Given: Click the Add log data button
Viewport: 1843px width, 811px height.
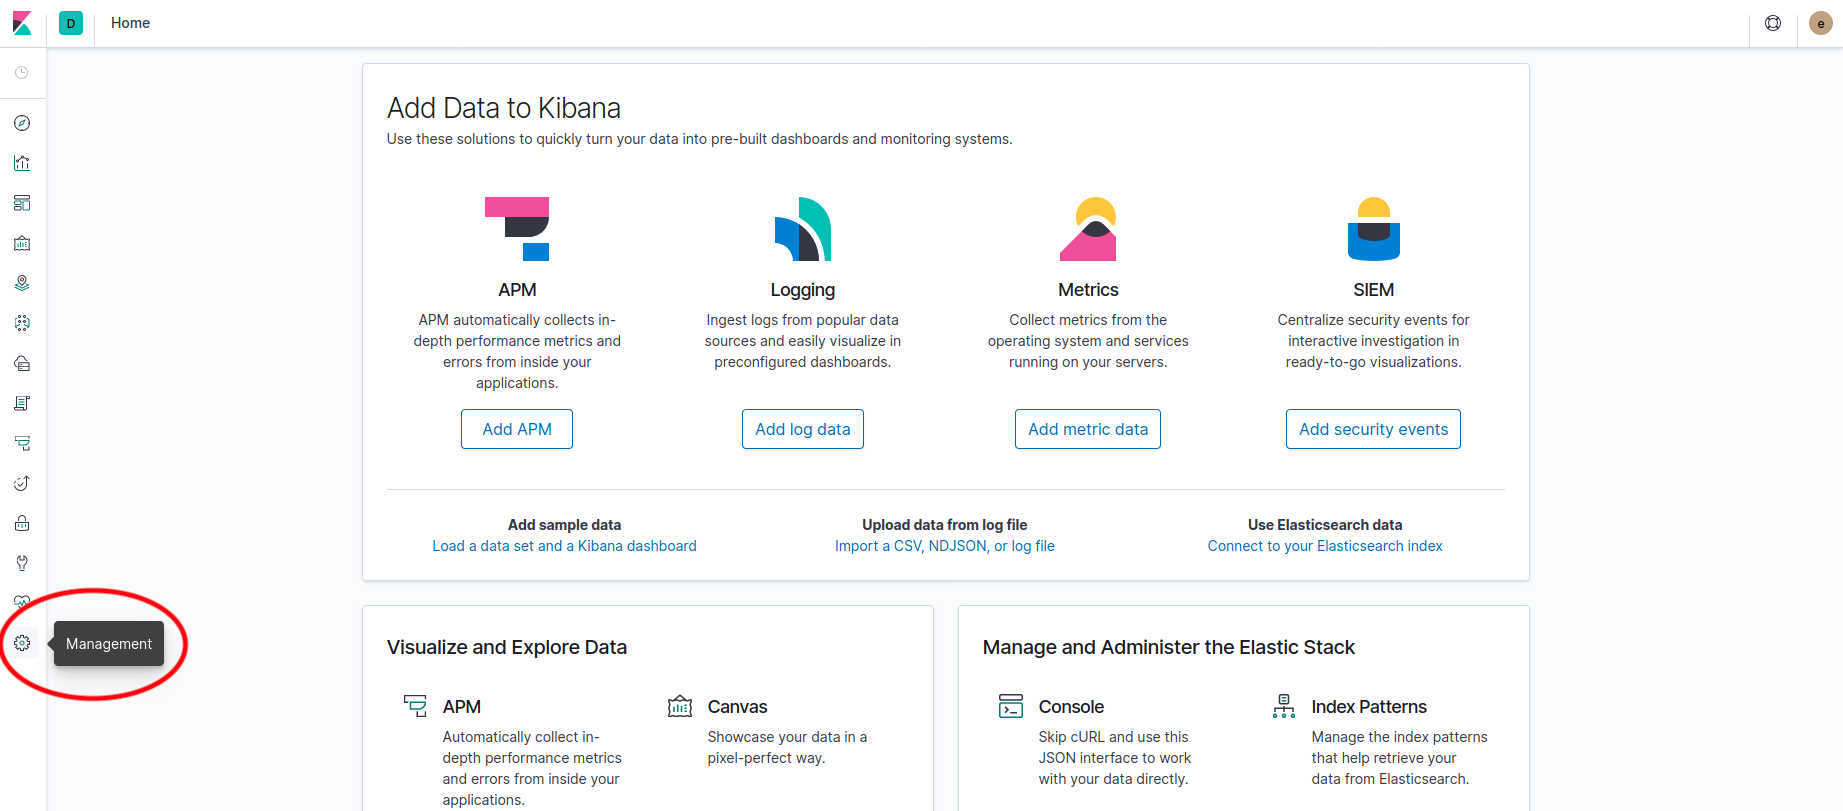Looking at the screenshot, I should [x=803, y=429].
